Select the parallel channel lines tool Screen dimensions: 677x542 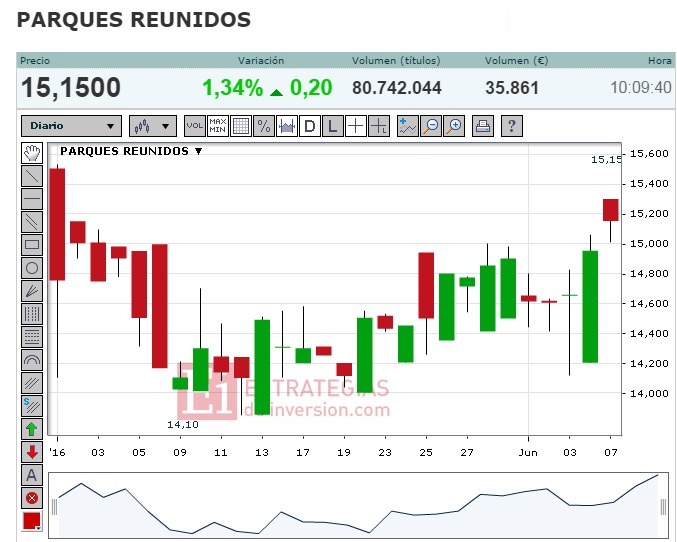(32, 222)
